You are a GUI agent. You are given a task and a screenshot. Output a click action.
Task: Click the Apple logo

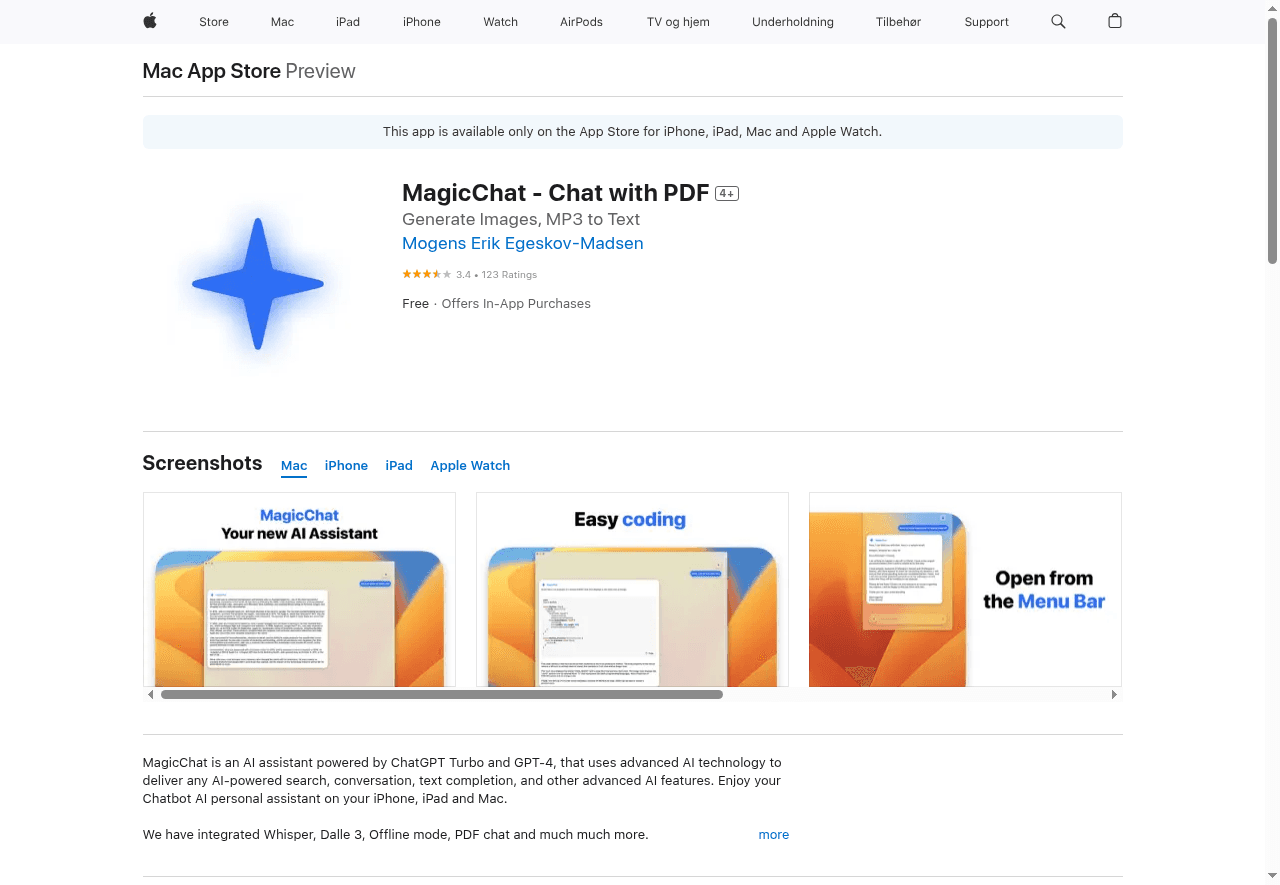149,21
